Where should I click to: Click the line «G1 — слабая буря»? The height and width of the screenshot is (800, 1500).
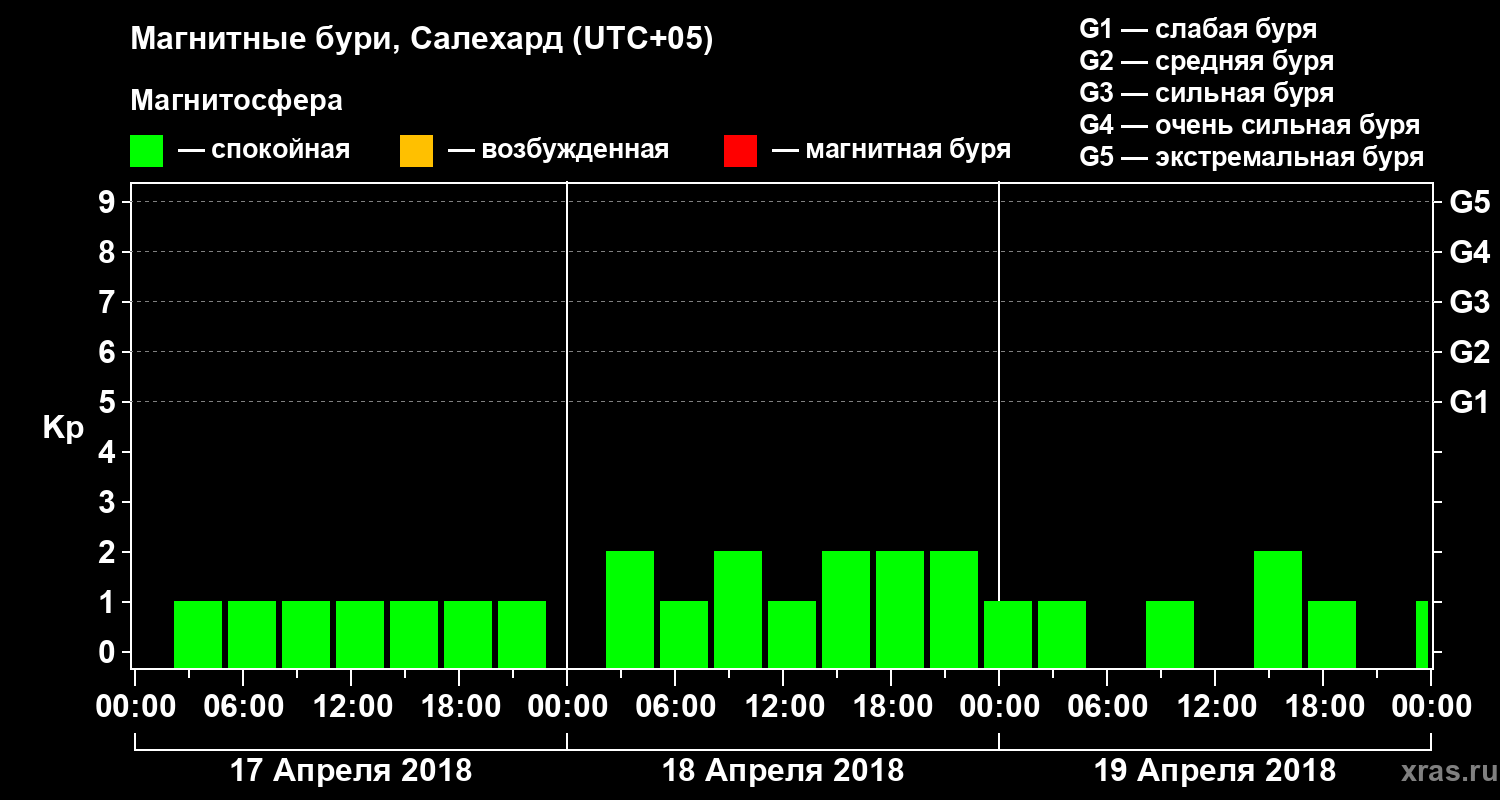coord(1198,29)
